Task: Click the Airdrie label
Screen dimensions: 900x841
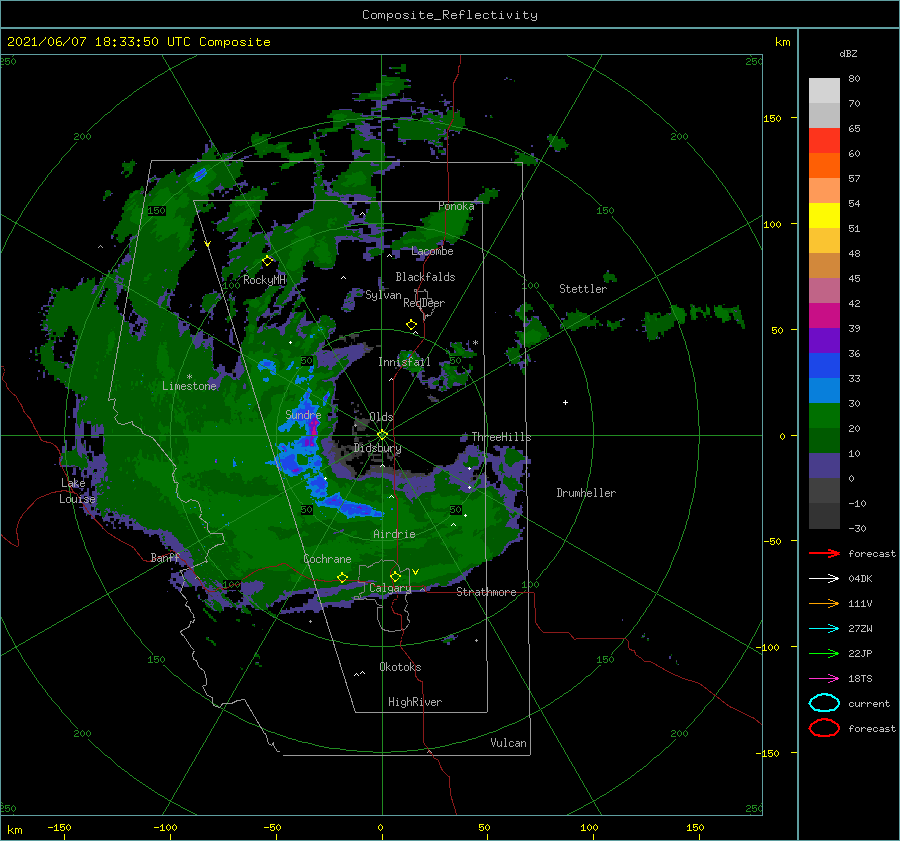Action: pos(394,534)
